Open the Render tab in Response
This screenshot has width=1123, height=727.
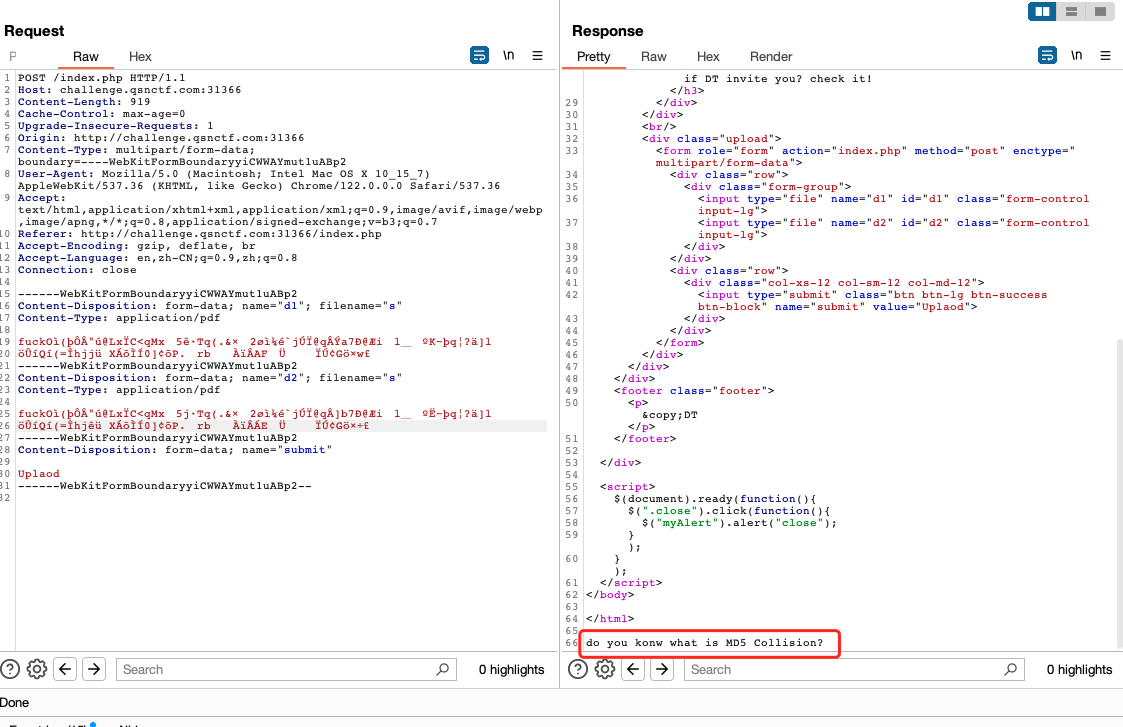click(x=771, y=57)
